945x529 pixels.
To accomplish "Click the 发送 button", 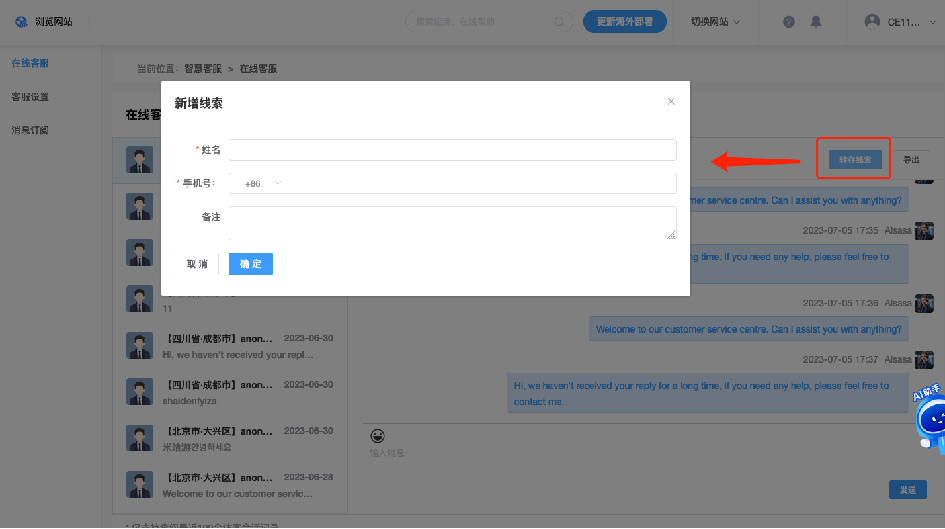I will tap(908, 490).
